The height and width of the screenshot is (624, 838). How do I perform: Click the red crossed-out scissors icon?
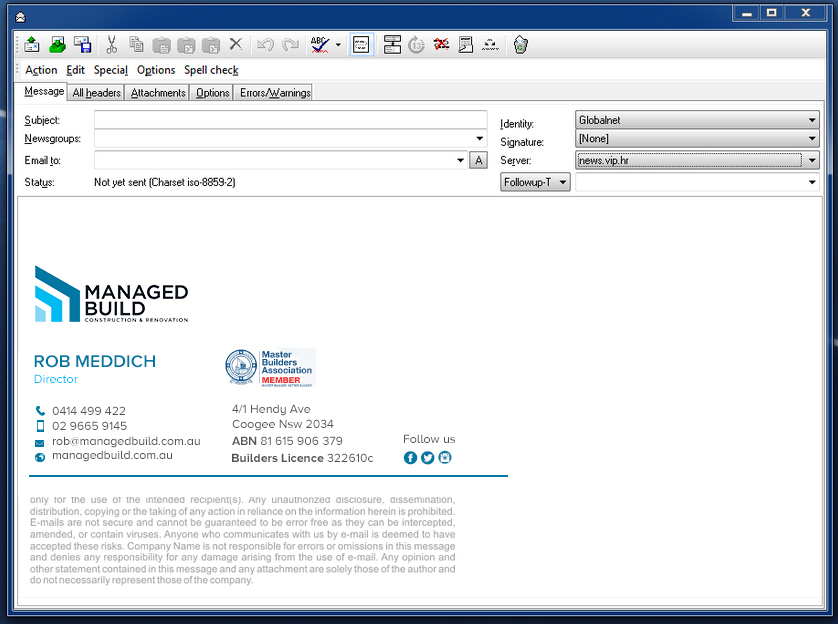pyautogui.click(x=441, y=44)
